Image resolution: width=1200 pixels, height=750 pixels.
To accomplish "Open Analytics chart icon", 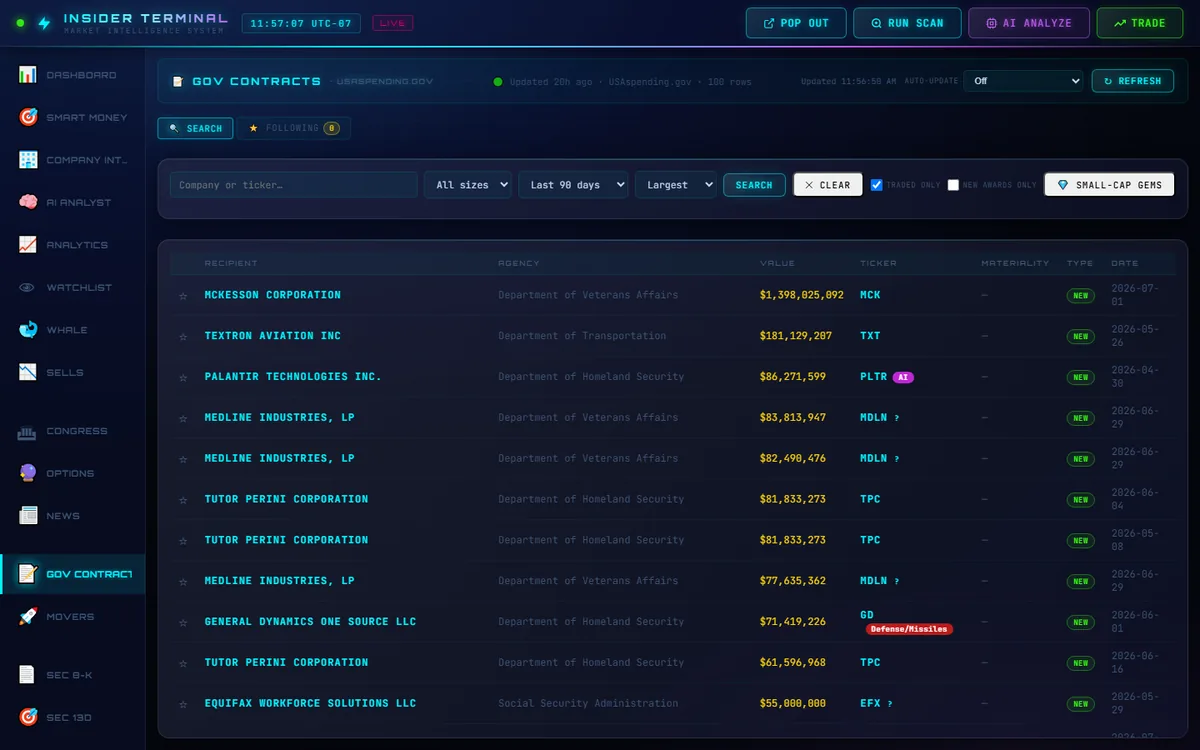I will [28, 245].
